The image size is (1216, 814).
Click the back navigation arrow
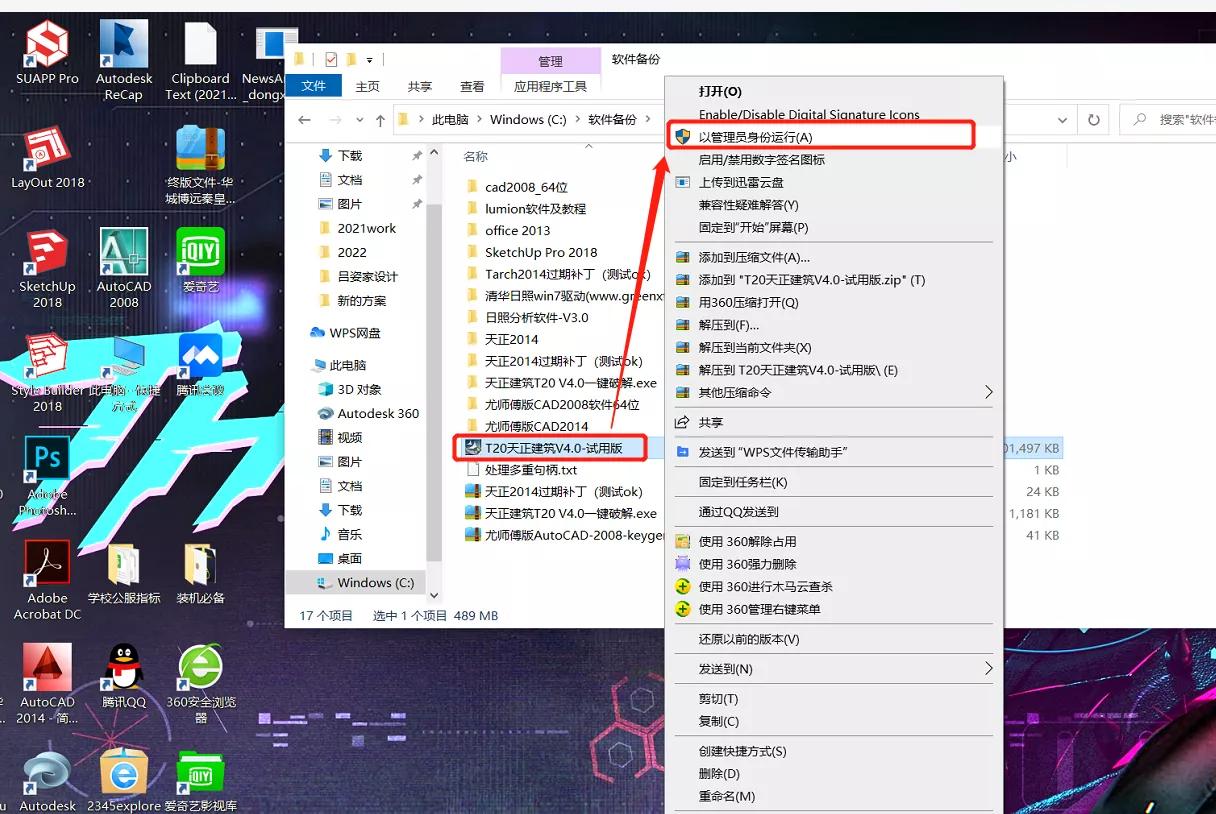pyautogui.click(x=305, y=118)
